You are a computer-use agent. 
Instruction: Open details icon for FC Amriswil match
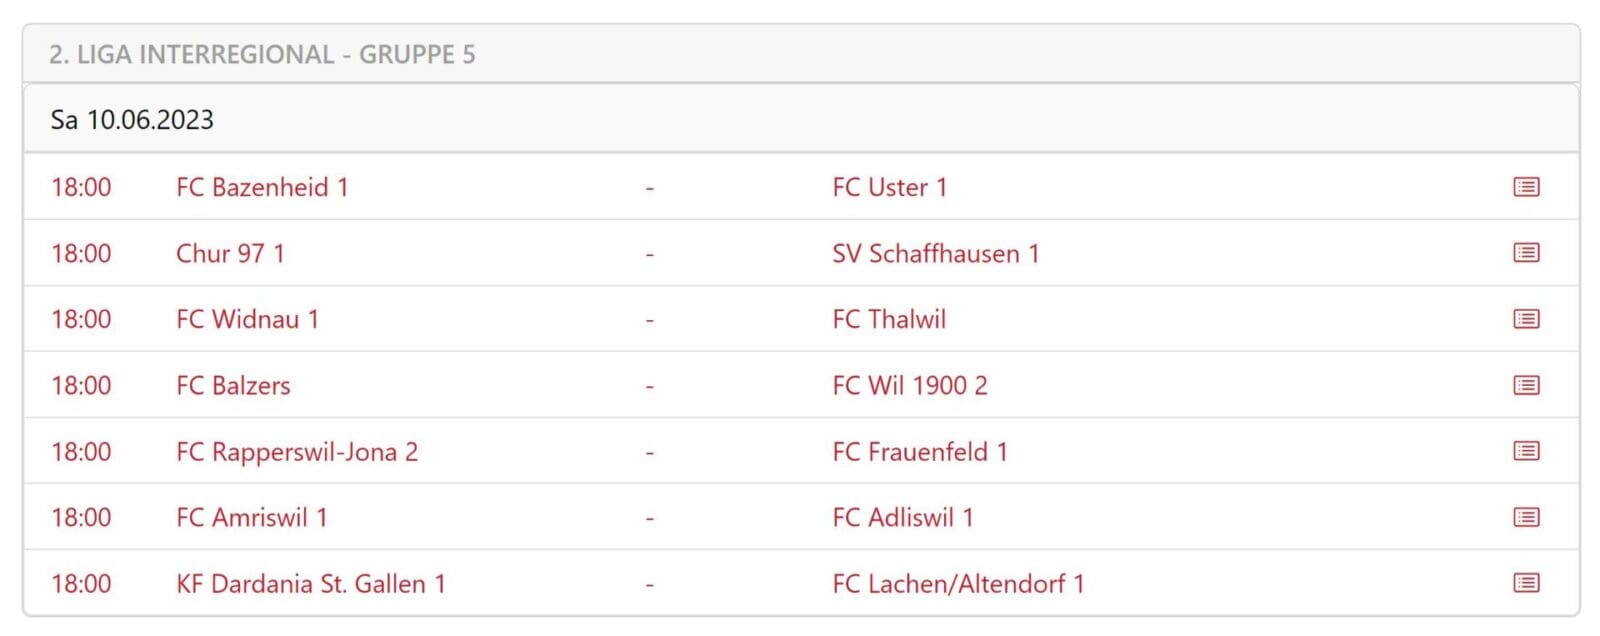click(x=1525, y=517)
